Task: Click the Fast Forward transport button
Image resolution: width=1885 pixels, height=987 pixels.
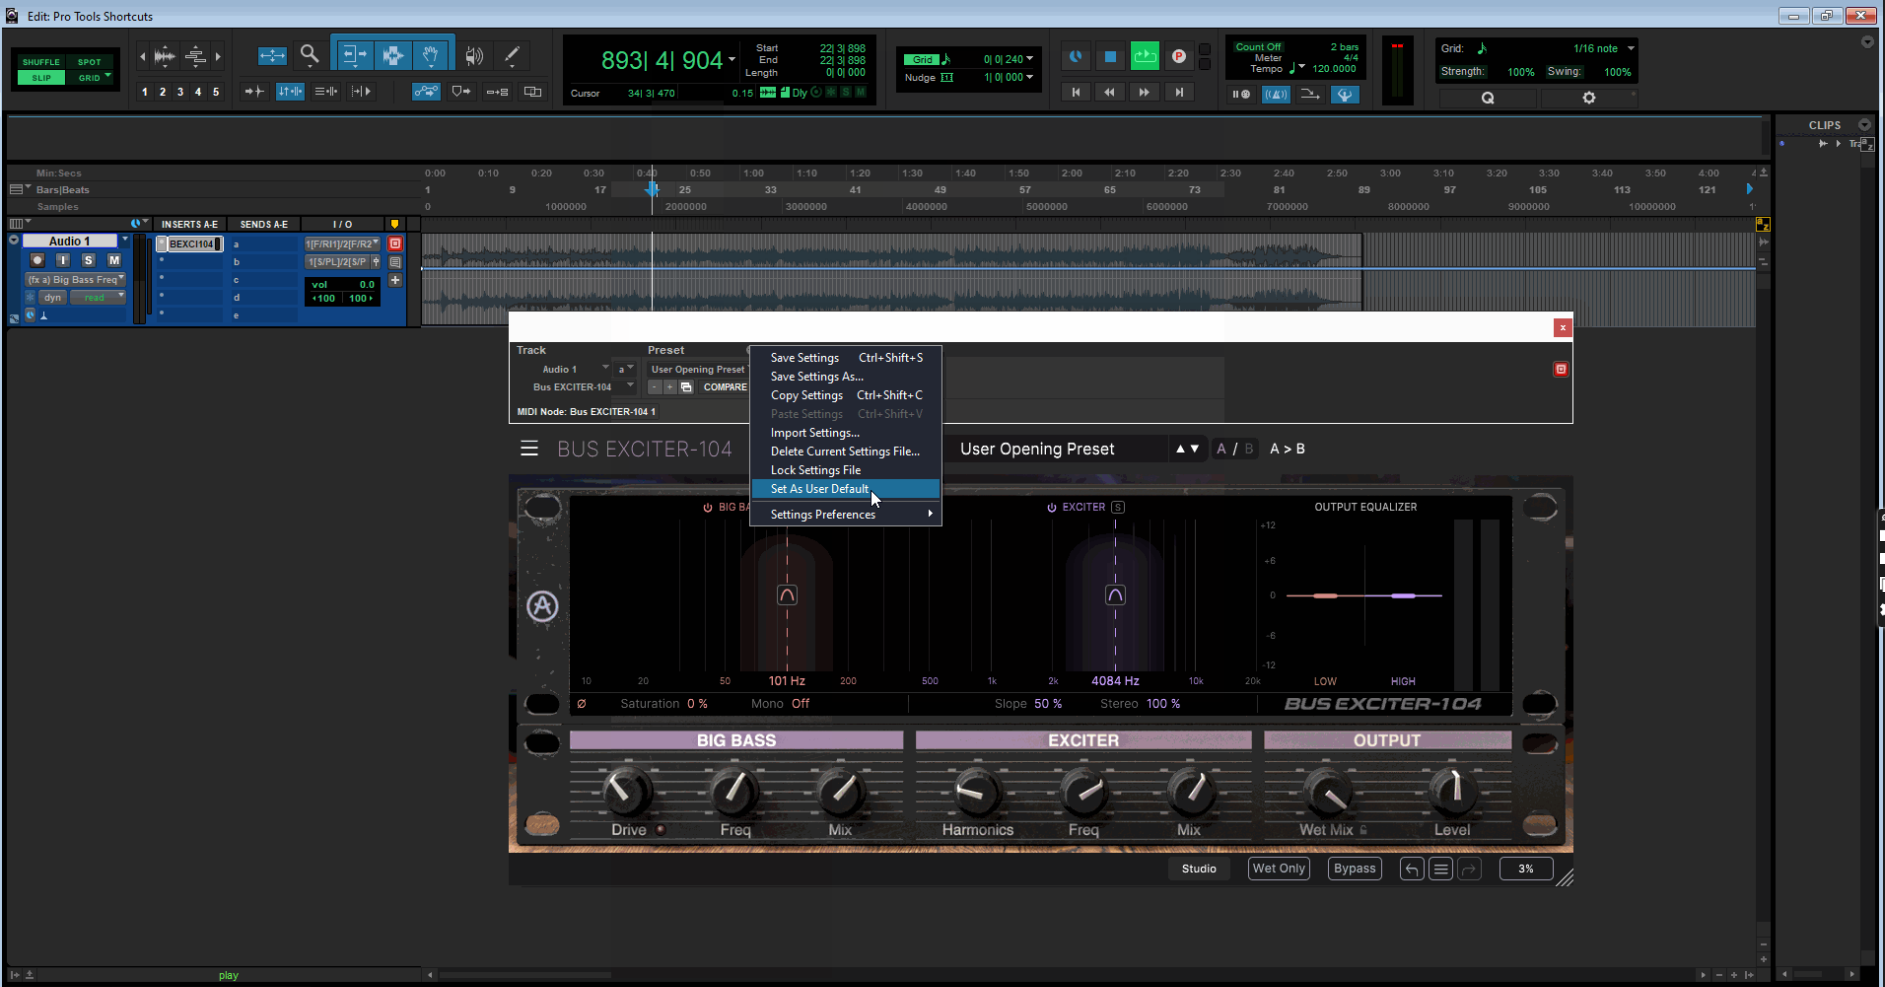Action: (1144, 92)
